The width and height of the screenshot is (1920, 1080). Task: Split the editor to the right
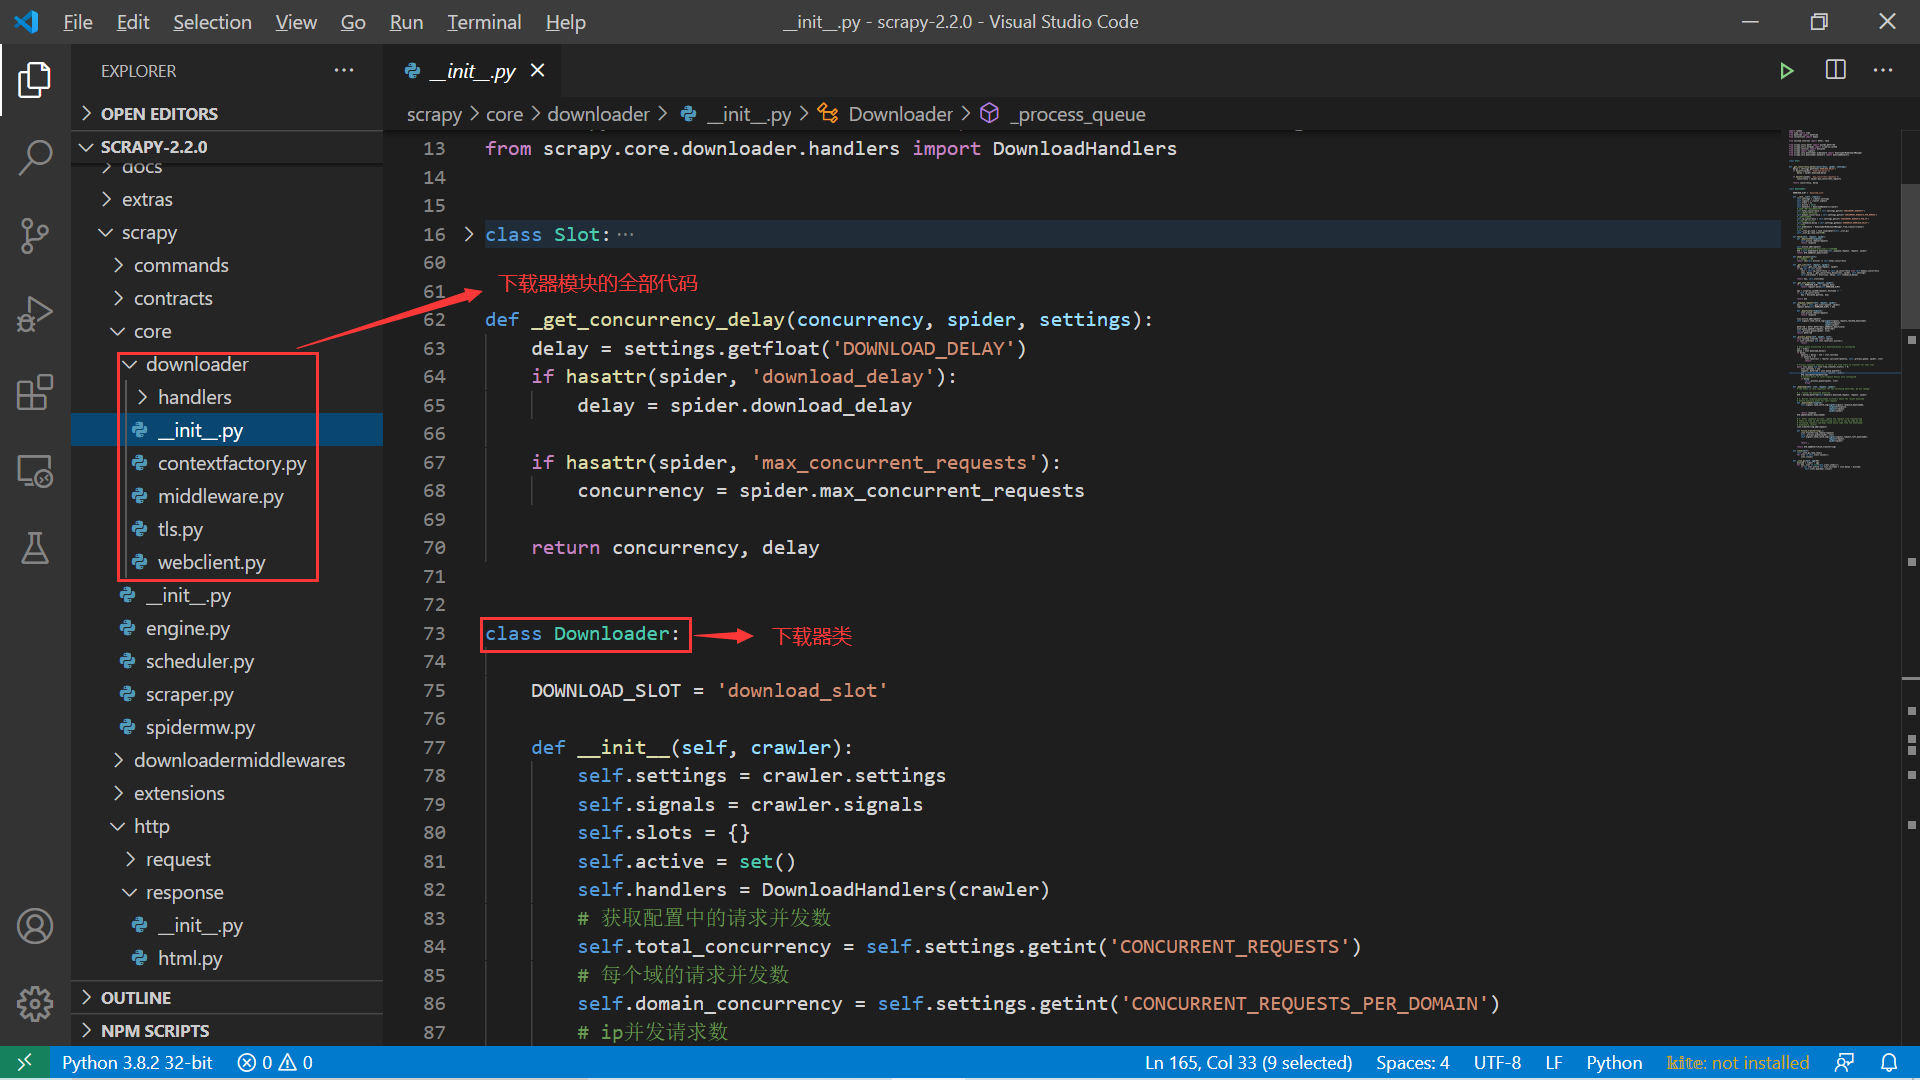1836,70
